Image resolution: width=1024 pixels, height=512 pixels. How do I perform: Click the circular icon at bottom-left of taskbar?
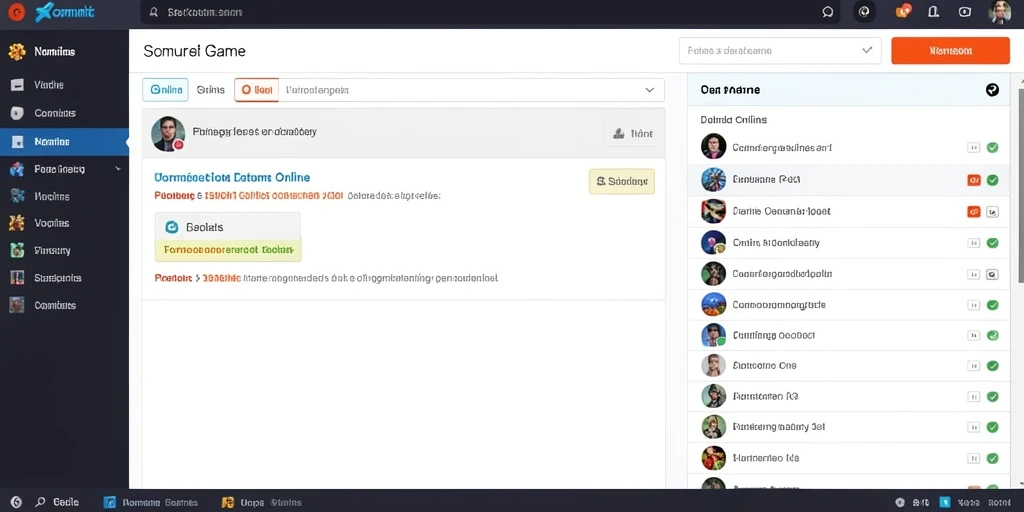point(16,502)
